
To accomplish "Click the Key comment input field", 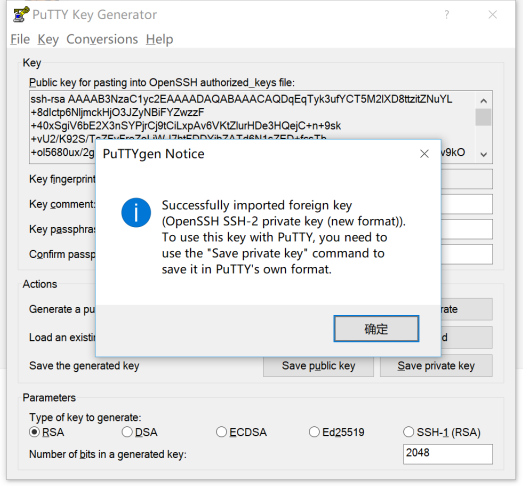I will click(467, 204).
